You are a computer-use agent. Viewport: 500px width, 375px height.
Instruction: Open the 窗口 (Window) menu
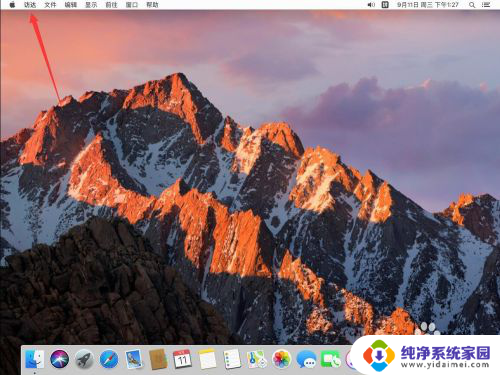tap(132, 5)
